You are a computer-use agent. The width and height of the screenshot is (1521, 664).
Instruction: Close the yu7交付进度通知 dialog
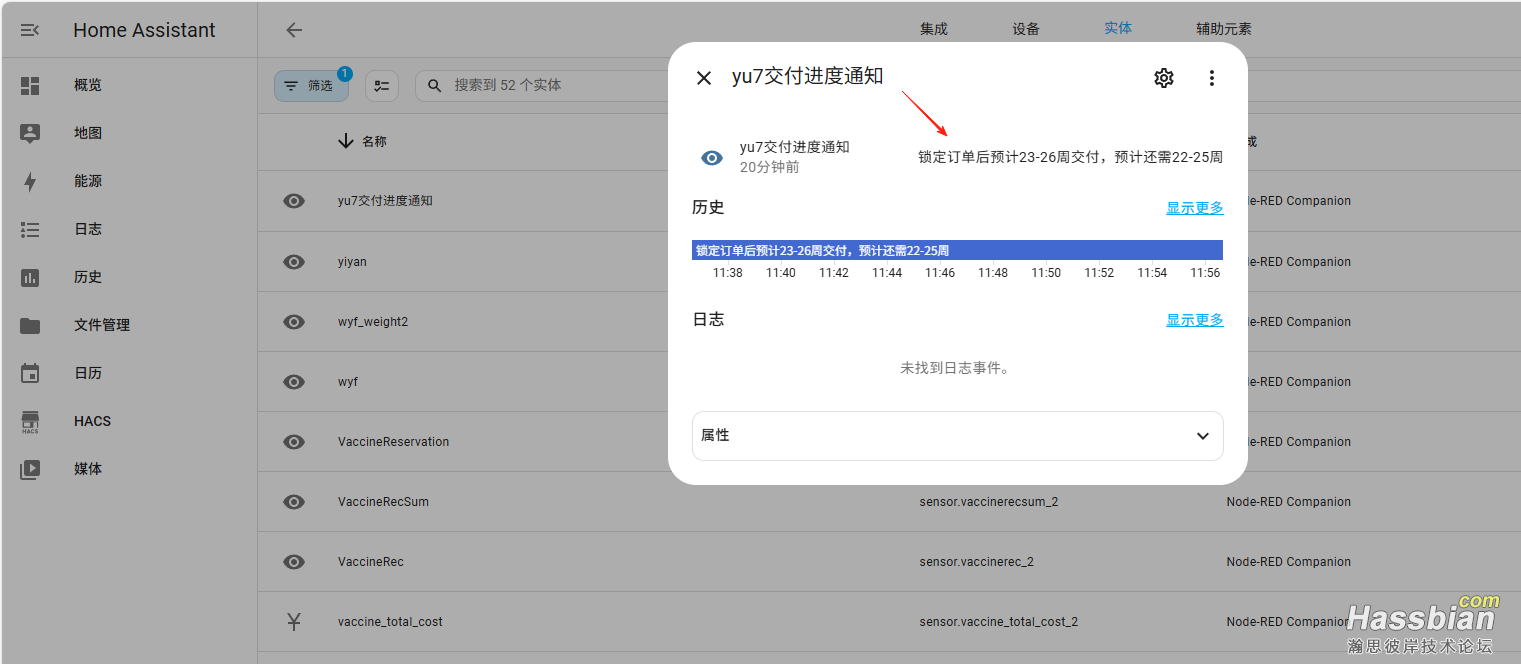pyautogui.click(x=704, y=78)
